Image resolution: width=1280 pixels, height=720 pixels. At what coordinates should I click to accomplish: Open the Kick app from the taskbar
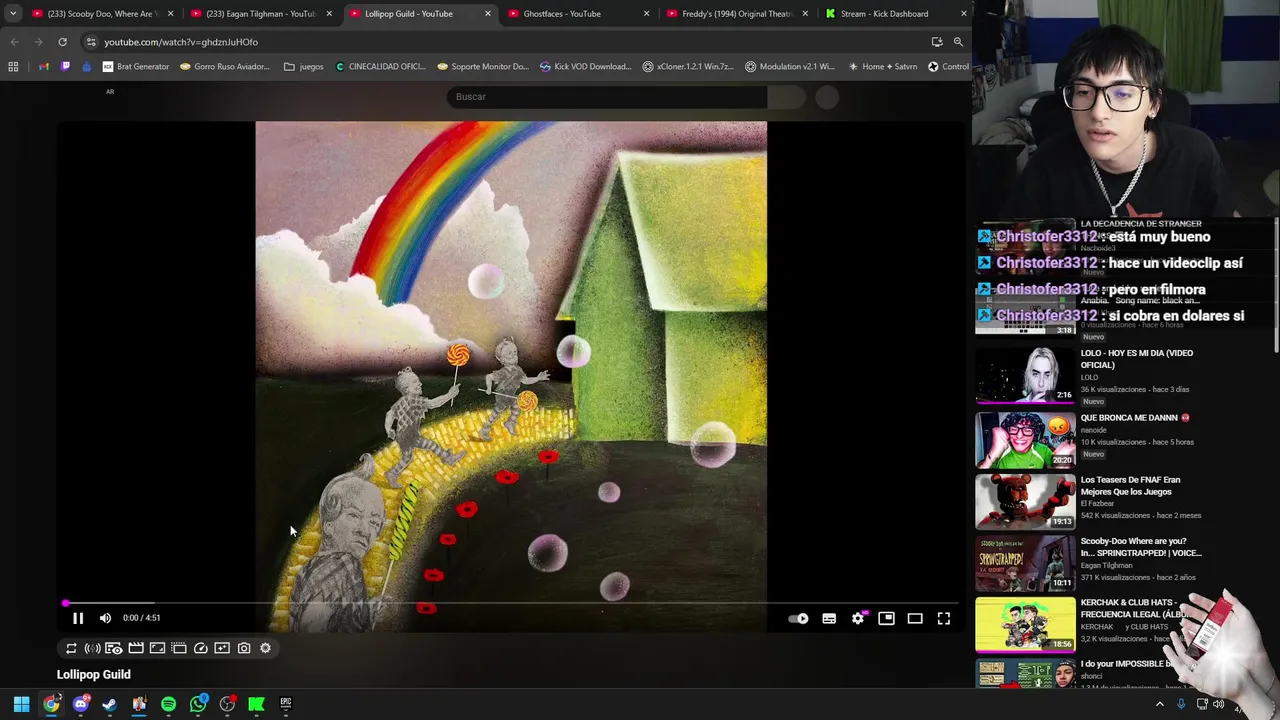tap(256, 704)
